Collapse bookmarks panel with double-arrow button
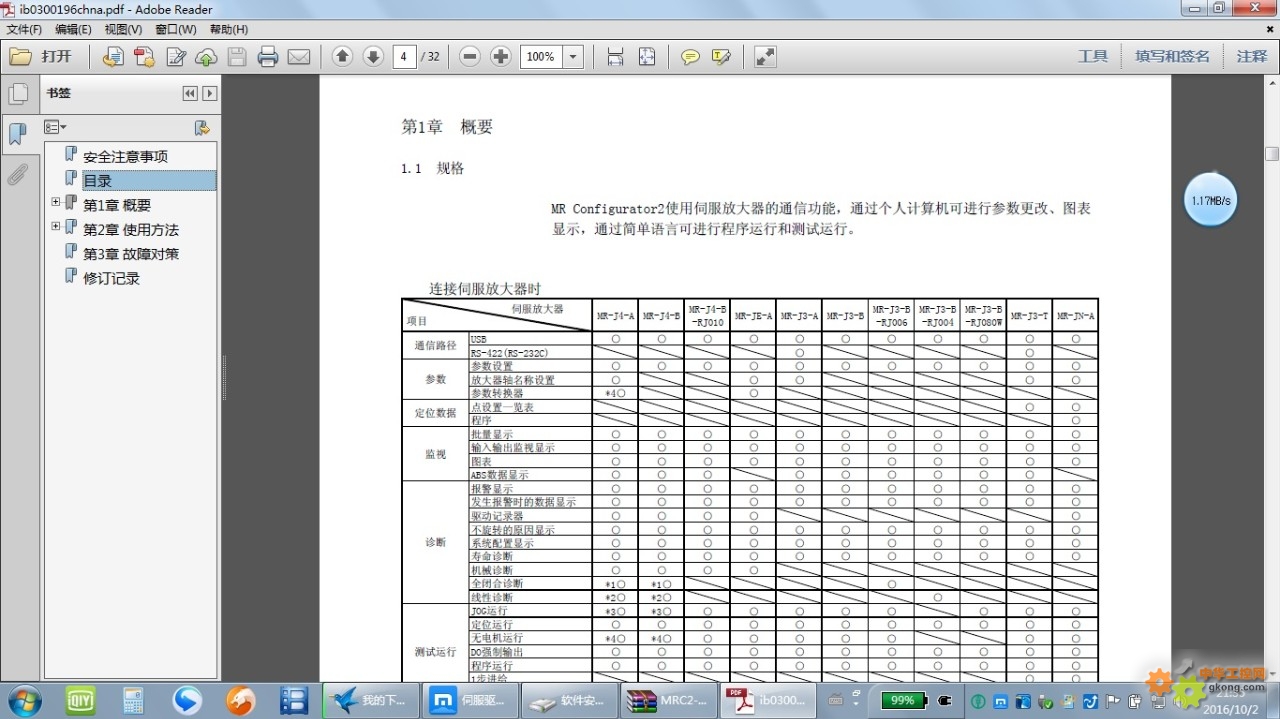Screen dimensions: 1280x719 pyautogui.click(x=190, y=93)
